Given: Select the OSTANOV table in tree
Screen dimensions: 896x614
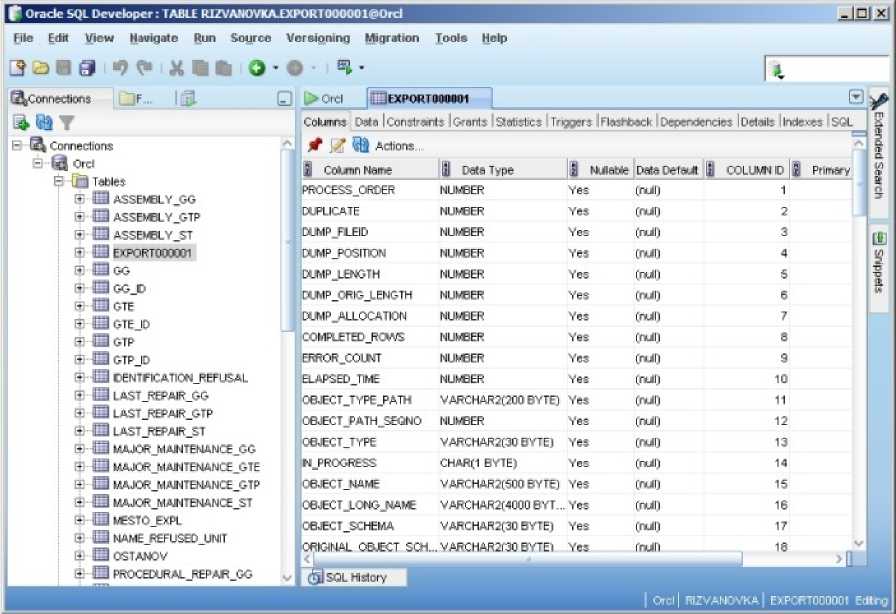Looking at the screenshot, I should (x=140, y=556).
